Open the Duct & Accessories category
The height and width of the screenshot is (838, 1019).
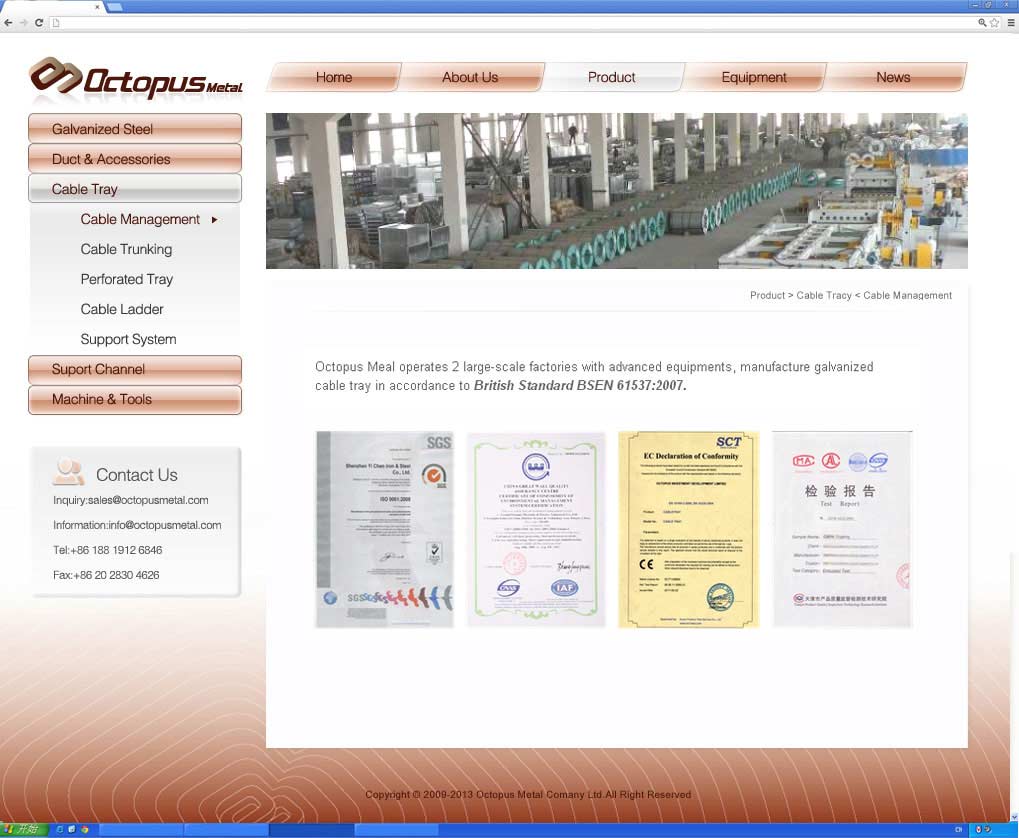[x=135, y=159]
